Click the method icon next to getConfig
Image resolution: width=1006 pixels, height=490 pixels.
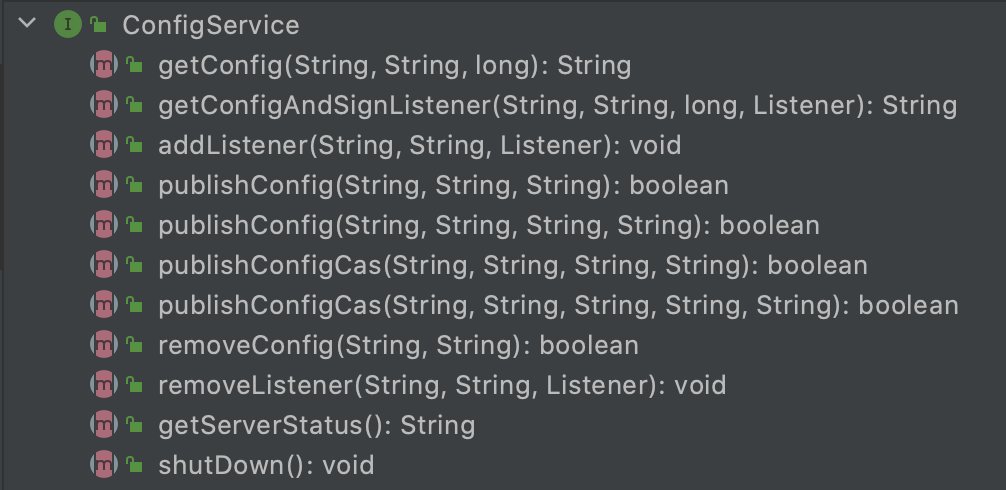(x=103, y=65)
